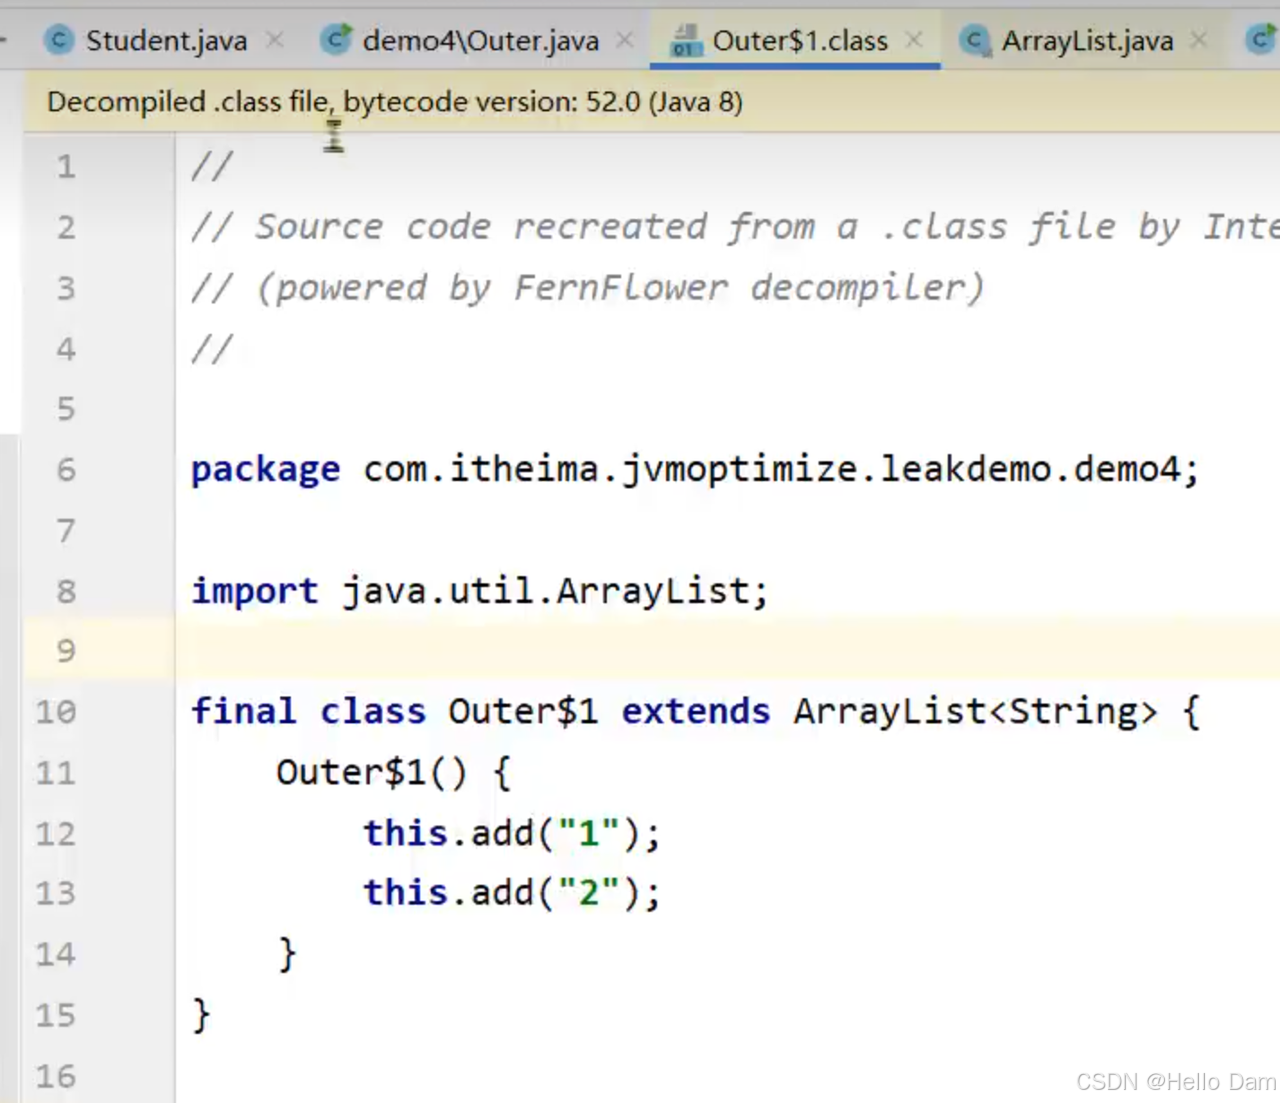Place cursor on empty highlighted line 9

point(727,651)
